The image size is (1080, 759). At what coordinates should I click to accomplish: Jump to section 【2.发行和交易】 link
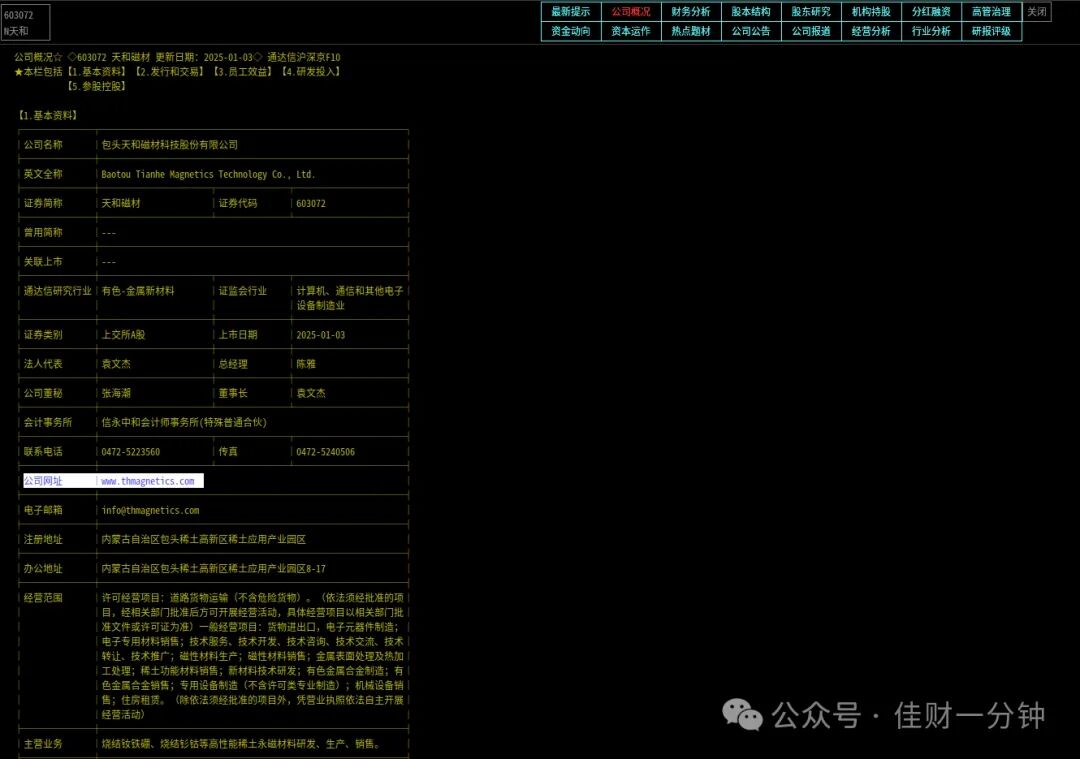(x=169, y=72)
